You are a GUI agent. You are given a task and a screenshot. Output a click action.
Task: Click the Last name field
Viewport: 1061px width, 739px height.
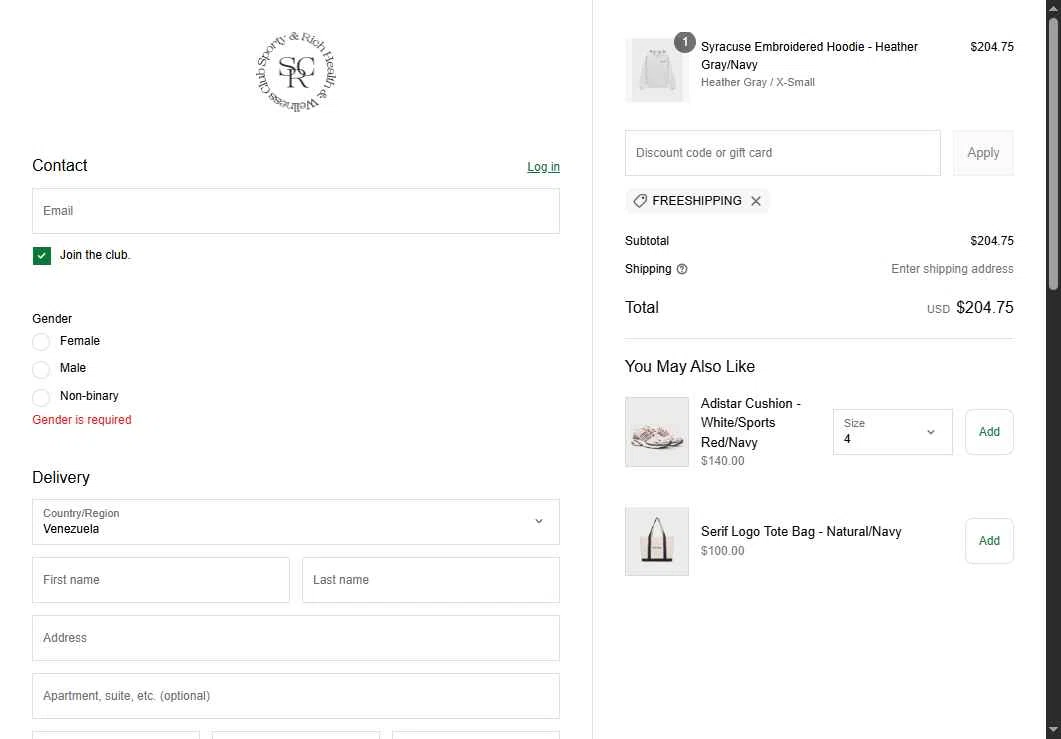tap(431, 580)
